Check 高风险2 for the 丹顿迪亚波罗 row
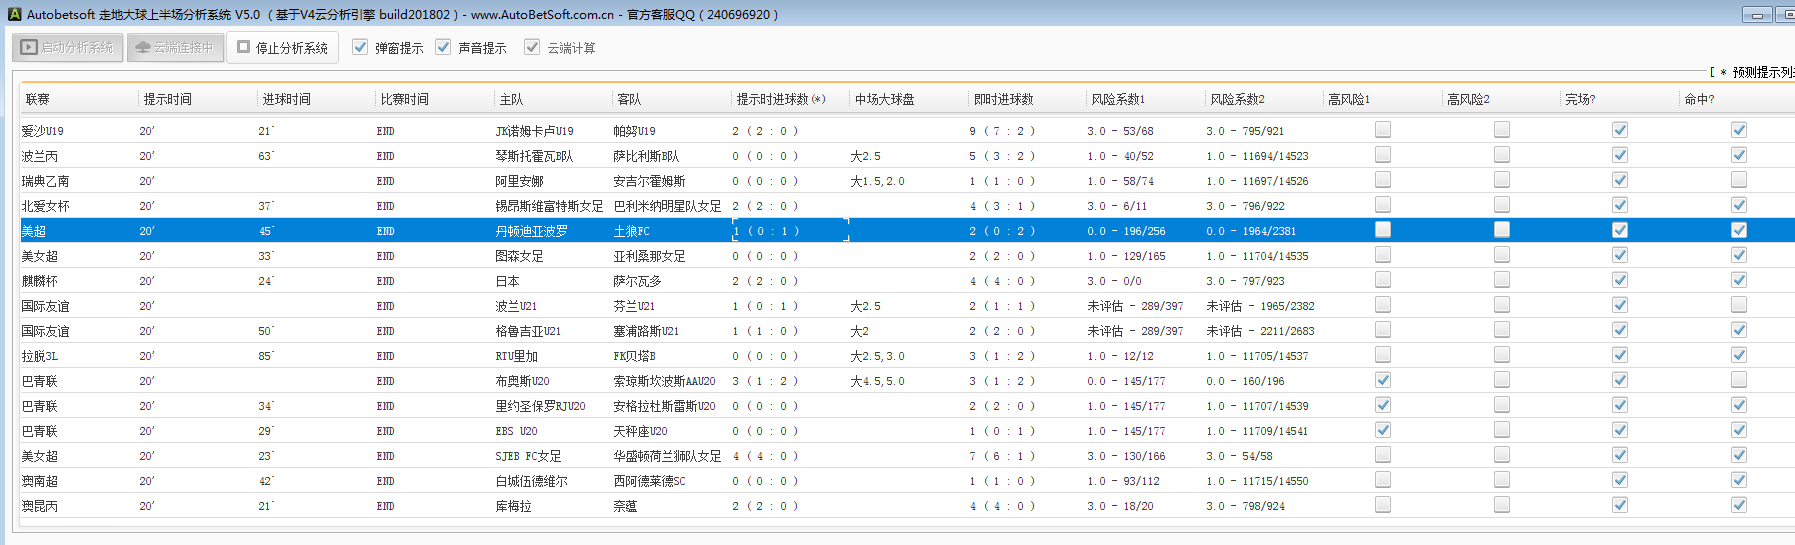 (x=1501, y=230)
